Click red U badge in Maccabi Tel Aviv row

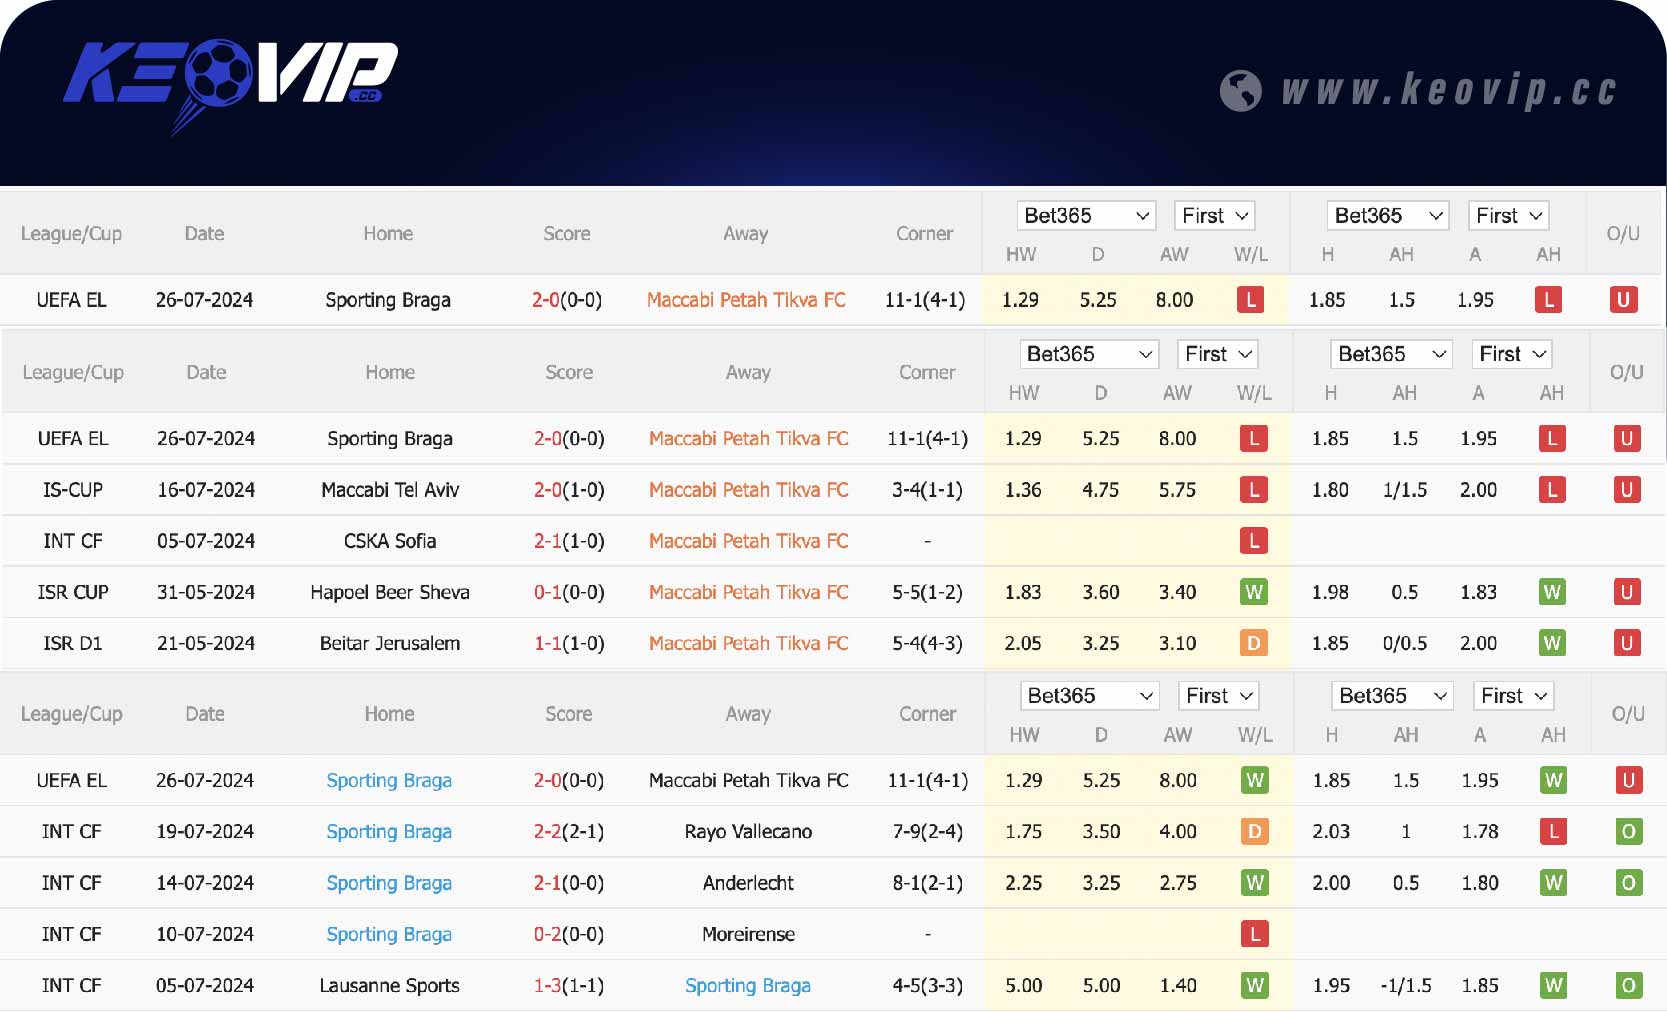(1626, 490)
